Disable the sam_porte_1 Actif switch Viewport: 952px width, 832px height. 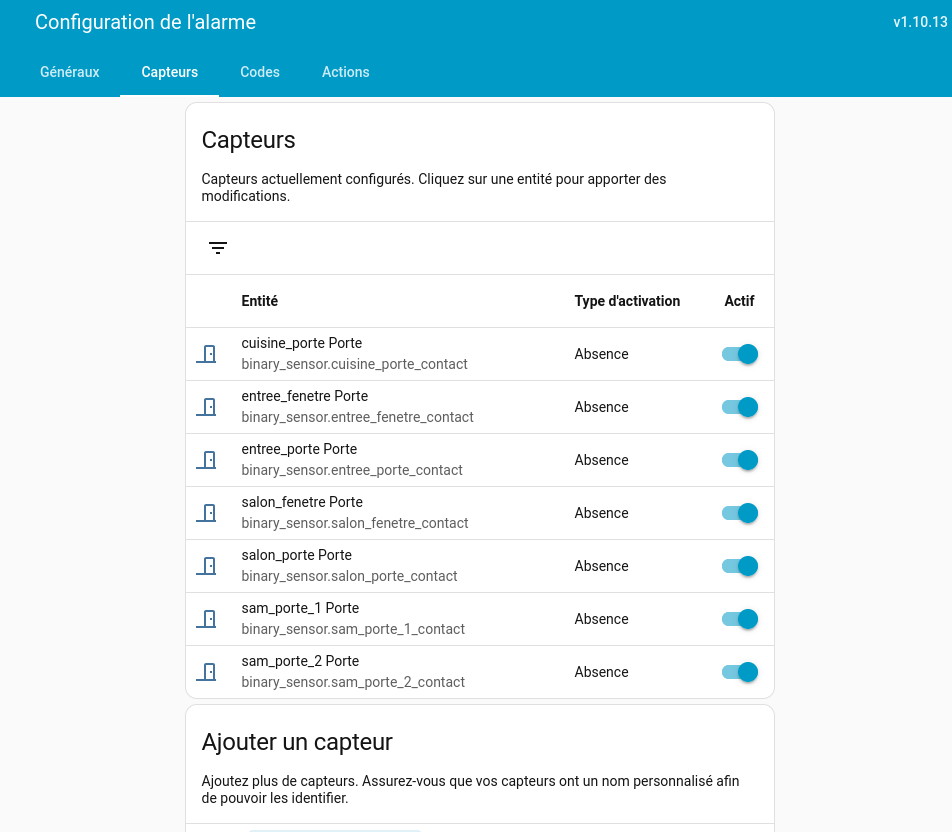coord(739,618)
